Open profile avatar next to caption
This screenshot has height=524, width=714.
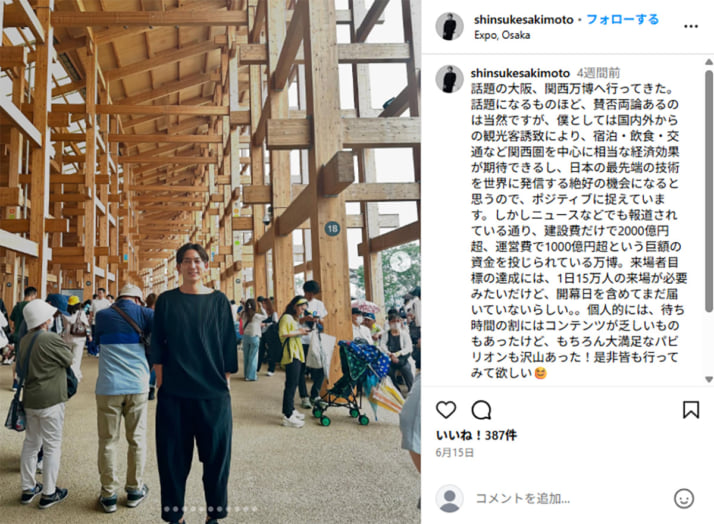pyautogui.click(x=449, y=79)
